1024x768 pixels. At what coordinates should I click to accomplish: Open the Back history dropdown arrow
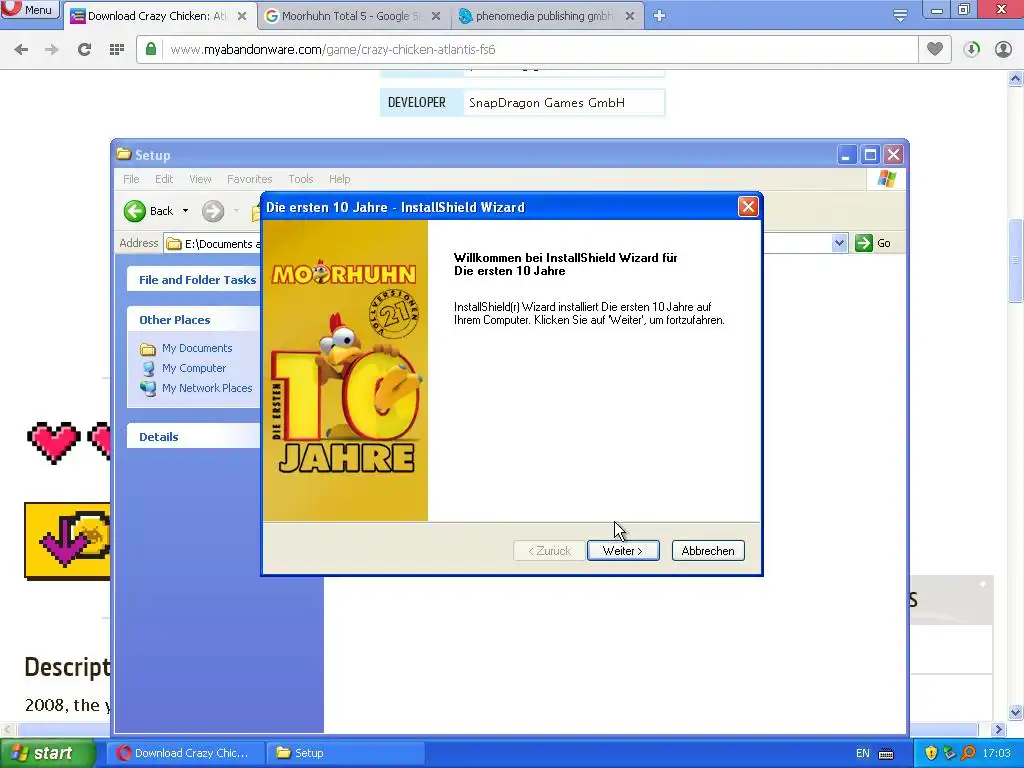click(185, 211)
